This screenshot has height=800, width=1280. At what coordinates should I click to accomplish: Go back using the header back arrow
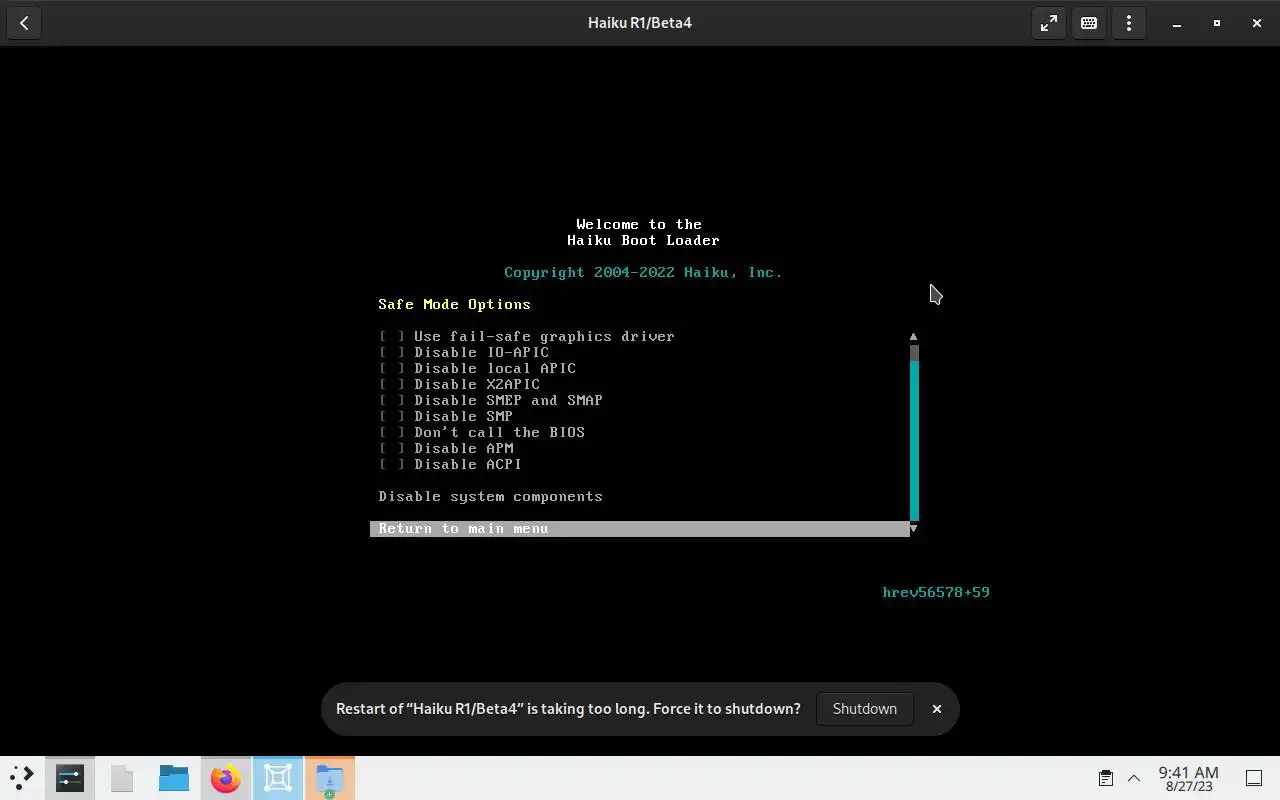pyautogui.click(x=24, y=23)
